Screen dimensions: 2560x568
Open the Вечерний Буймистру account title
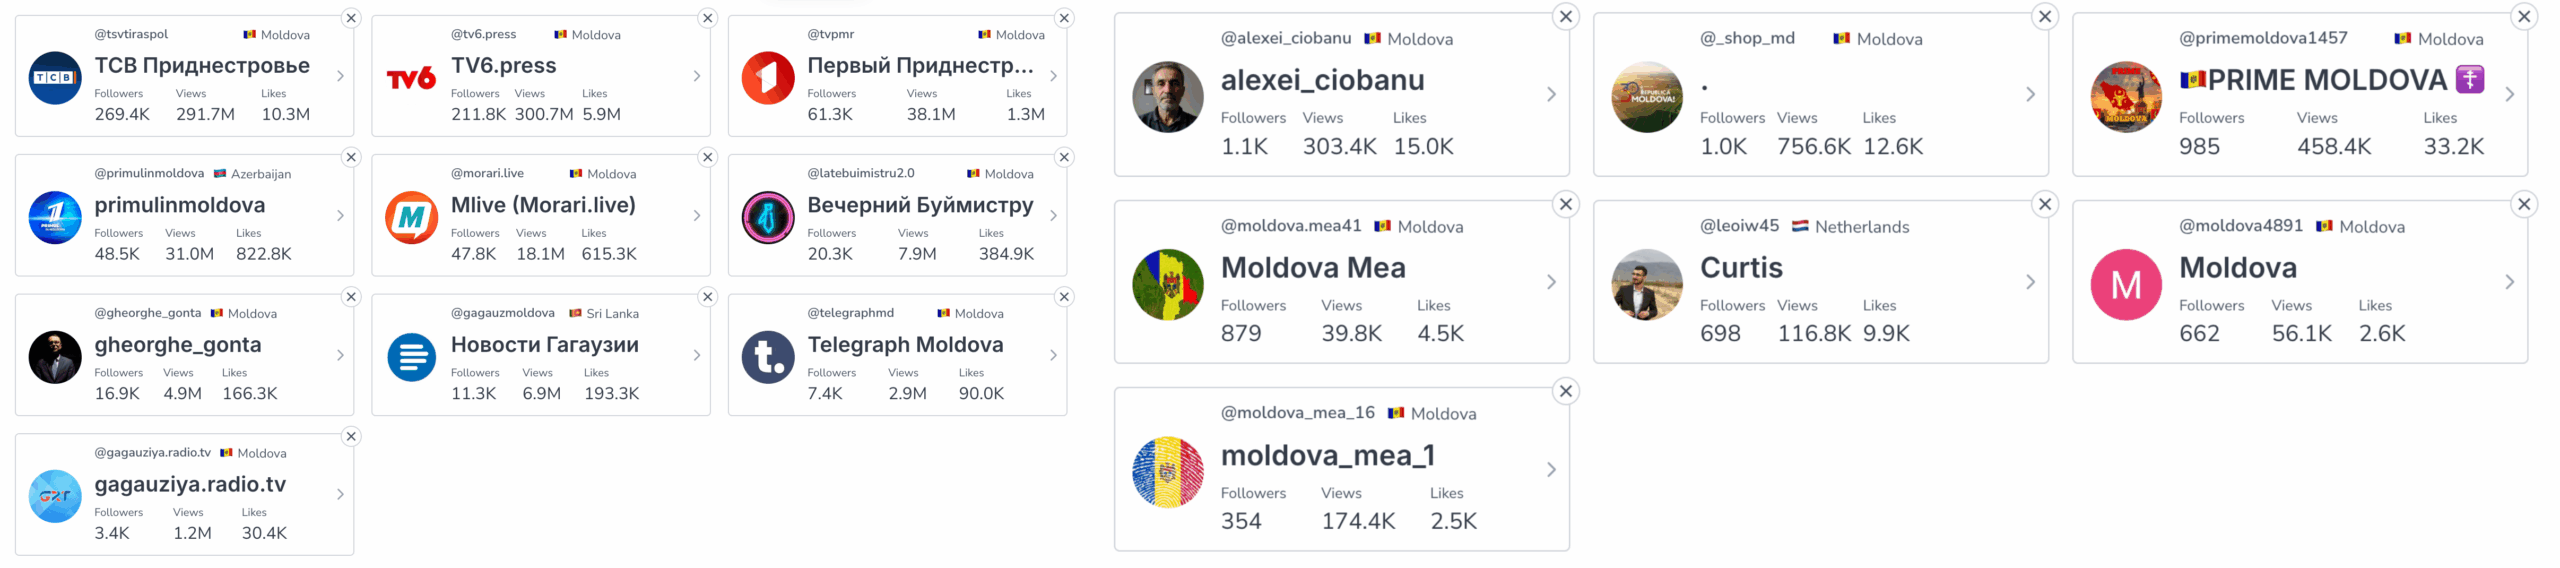pyautogui.click(x=920, y=205)
